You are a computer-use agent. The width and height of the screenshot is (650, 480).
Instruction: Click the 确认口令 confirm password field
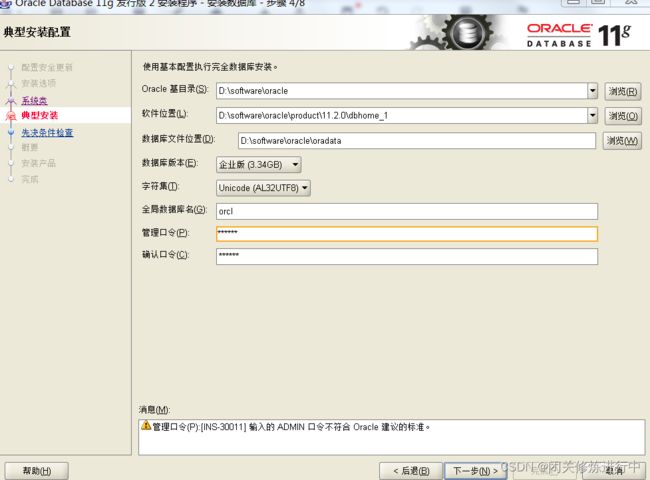(x=407, y=256)
